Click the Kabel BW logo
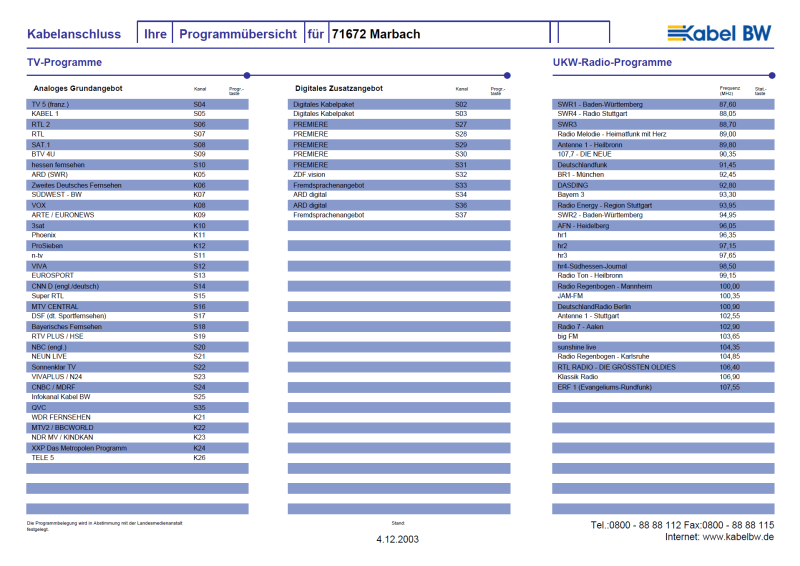Image resolution: width=800 pixels, height=566 pixels. pyautogui.click(x=719, y=33)
